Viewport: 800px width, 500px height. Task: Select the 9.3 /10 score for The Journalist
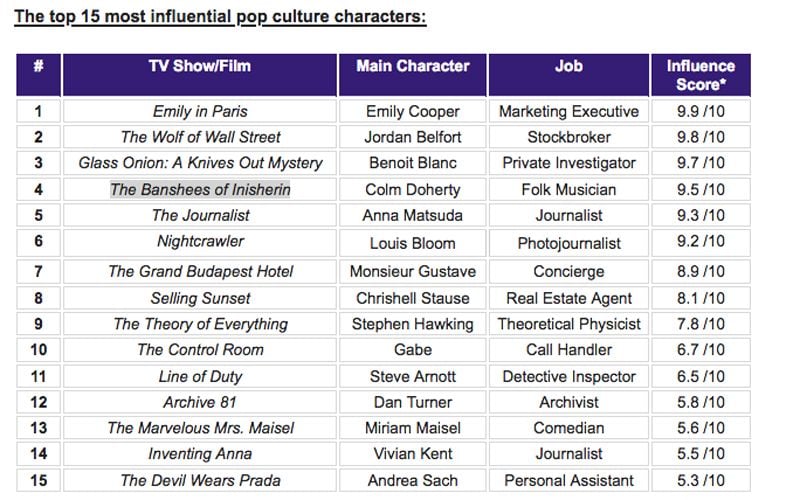coord(701,215)
